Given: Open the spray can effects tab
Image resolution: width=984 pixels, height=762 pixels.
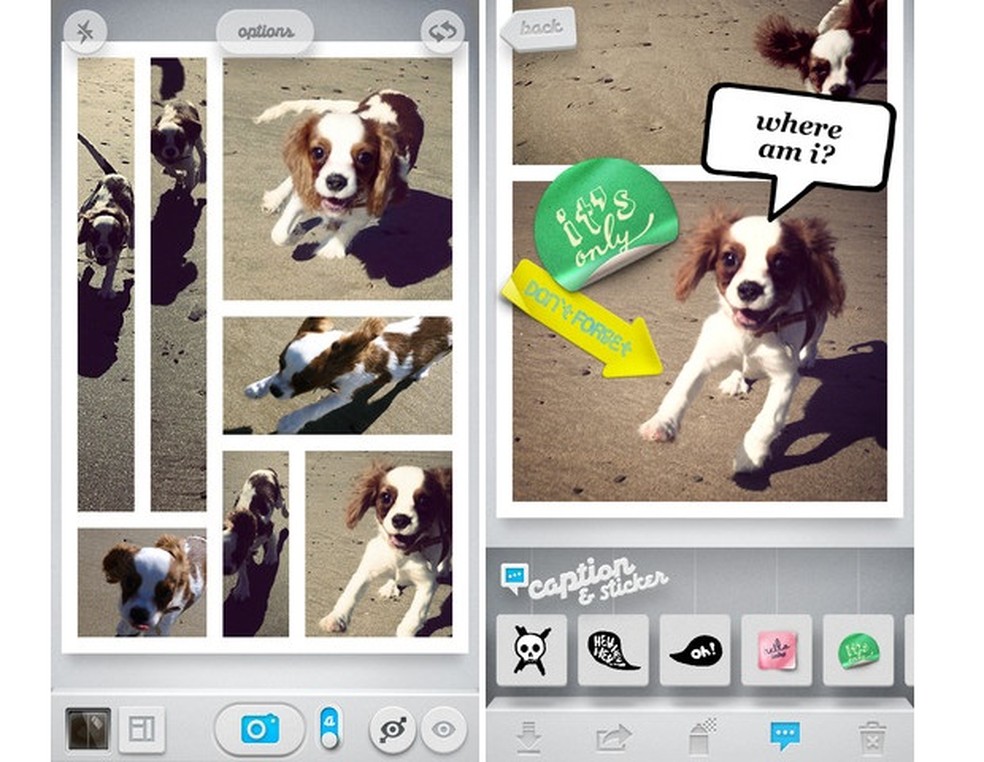Looking at the screenshot, I should tap(702, 736).
